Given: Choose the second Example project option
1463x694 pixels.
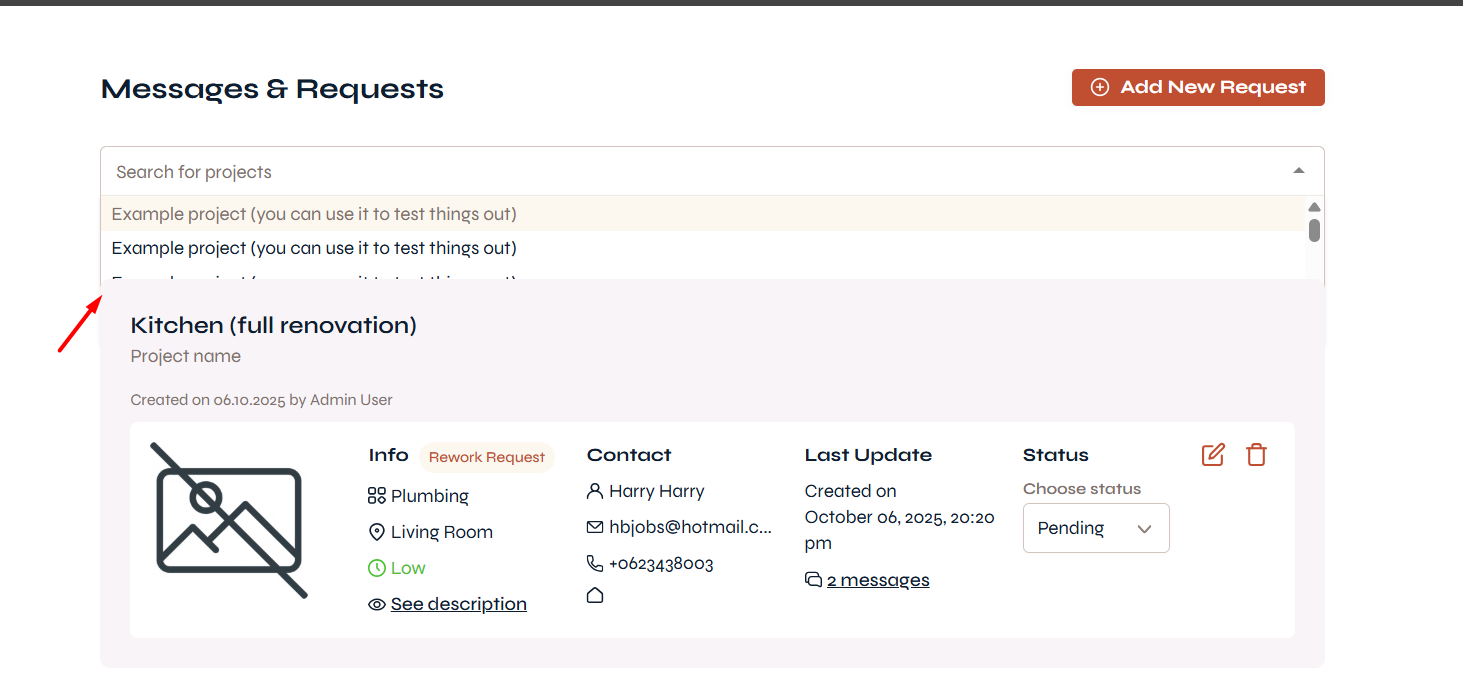Looking at the screenshot, I should [314, 248].
